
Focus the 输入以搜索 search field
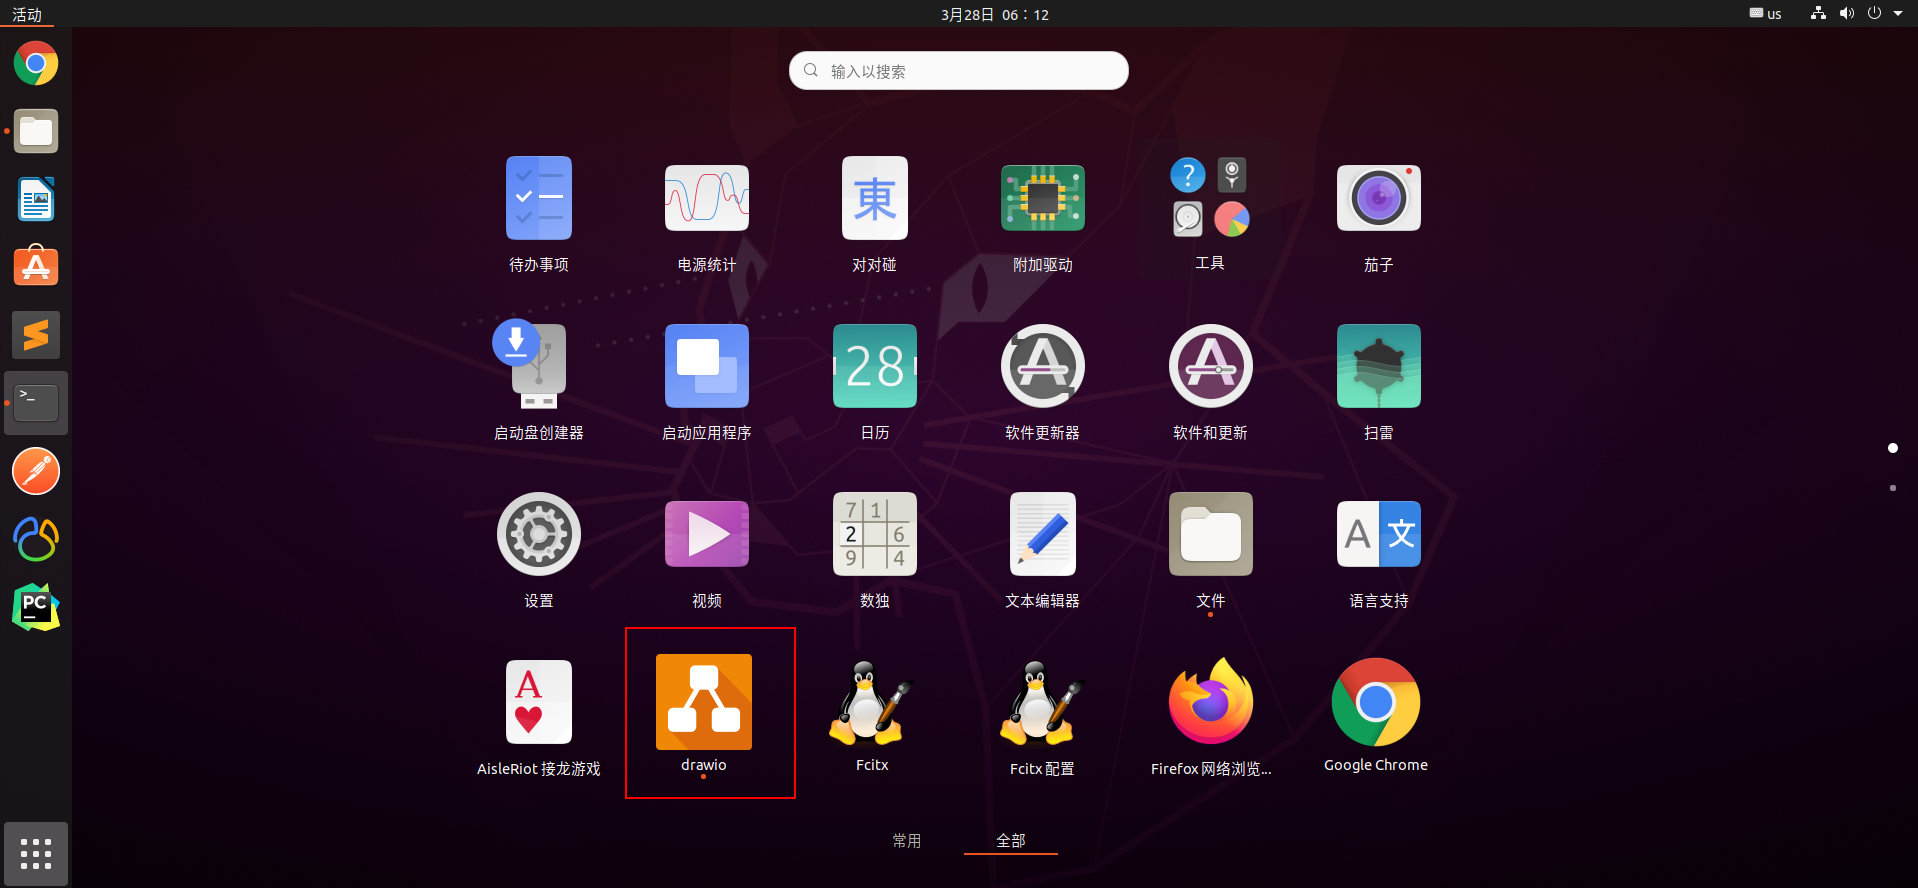point(959,71)
